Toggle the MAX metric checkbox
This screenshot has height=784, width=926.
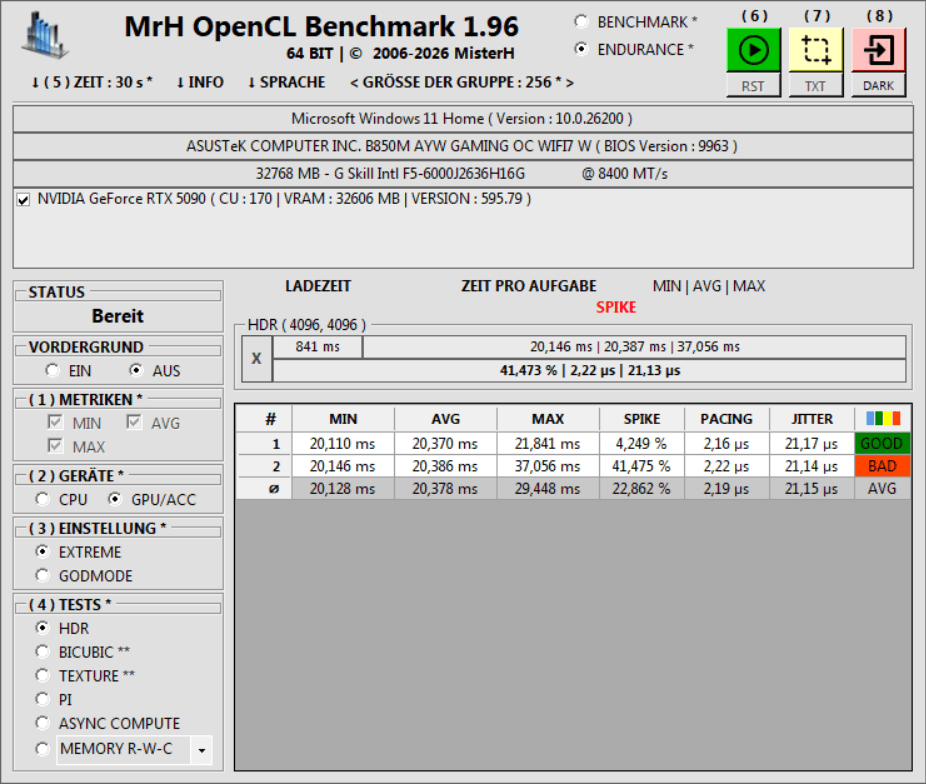(x=55, y=446)
